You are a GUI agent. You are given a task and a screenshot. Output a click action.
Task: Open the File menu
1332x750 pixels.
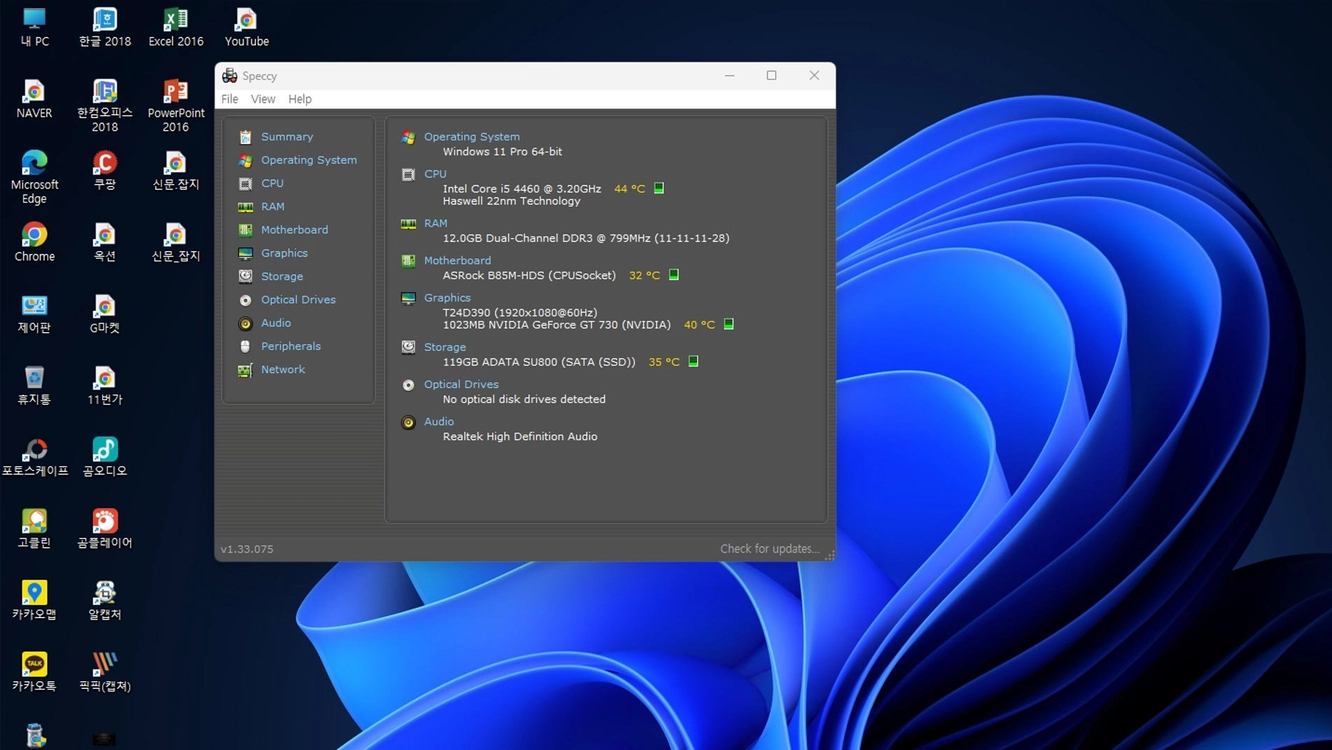click(230, 99)
